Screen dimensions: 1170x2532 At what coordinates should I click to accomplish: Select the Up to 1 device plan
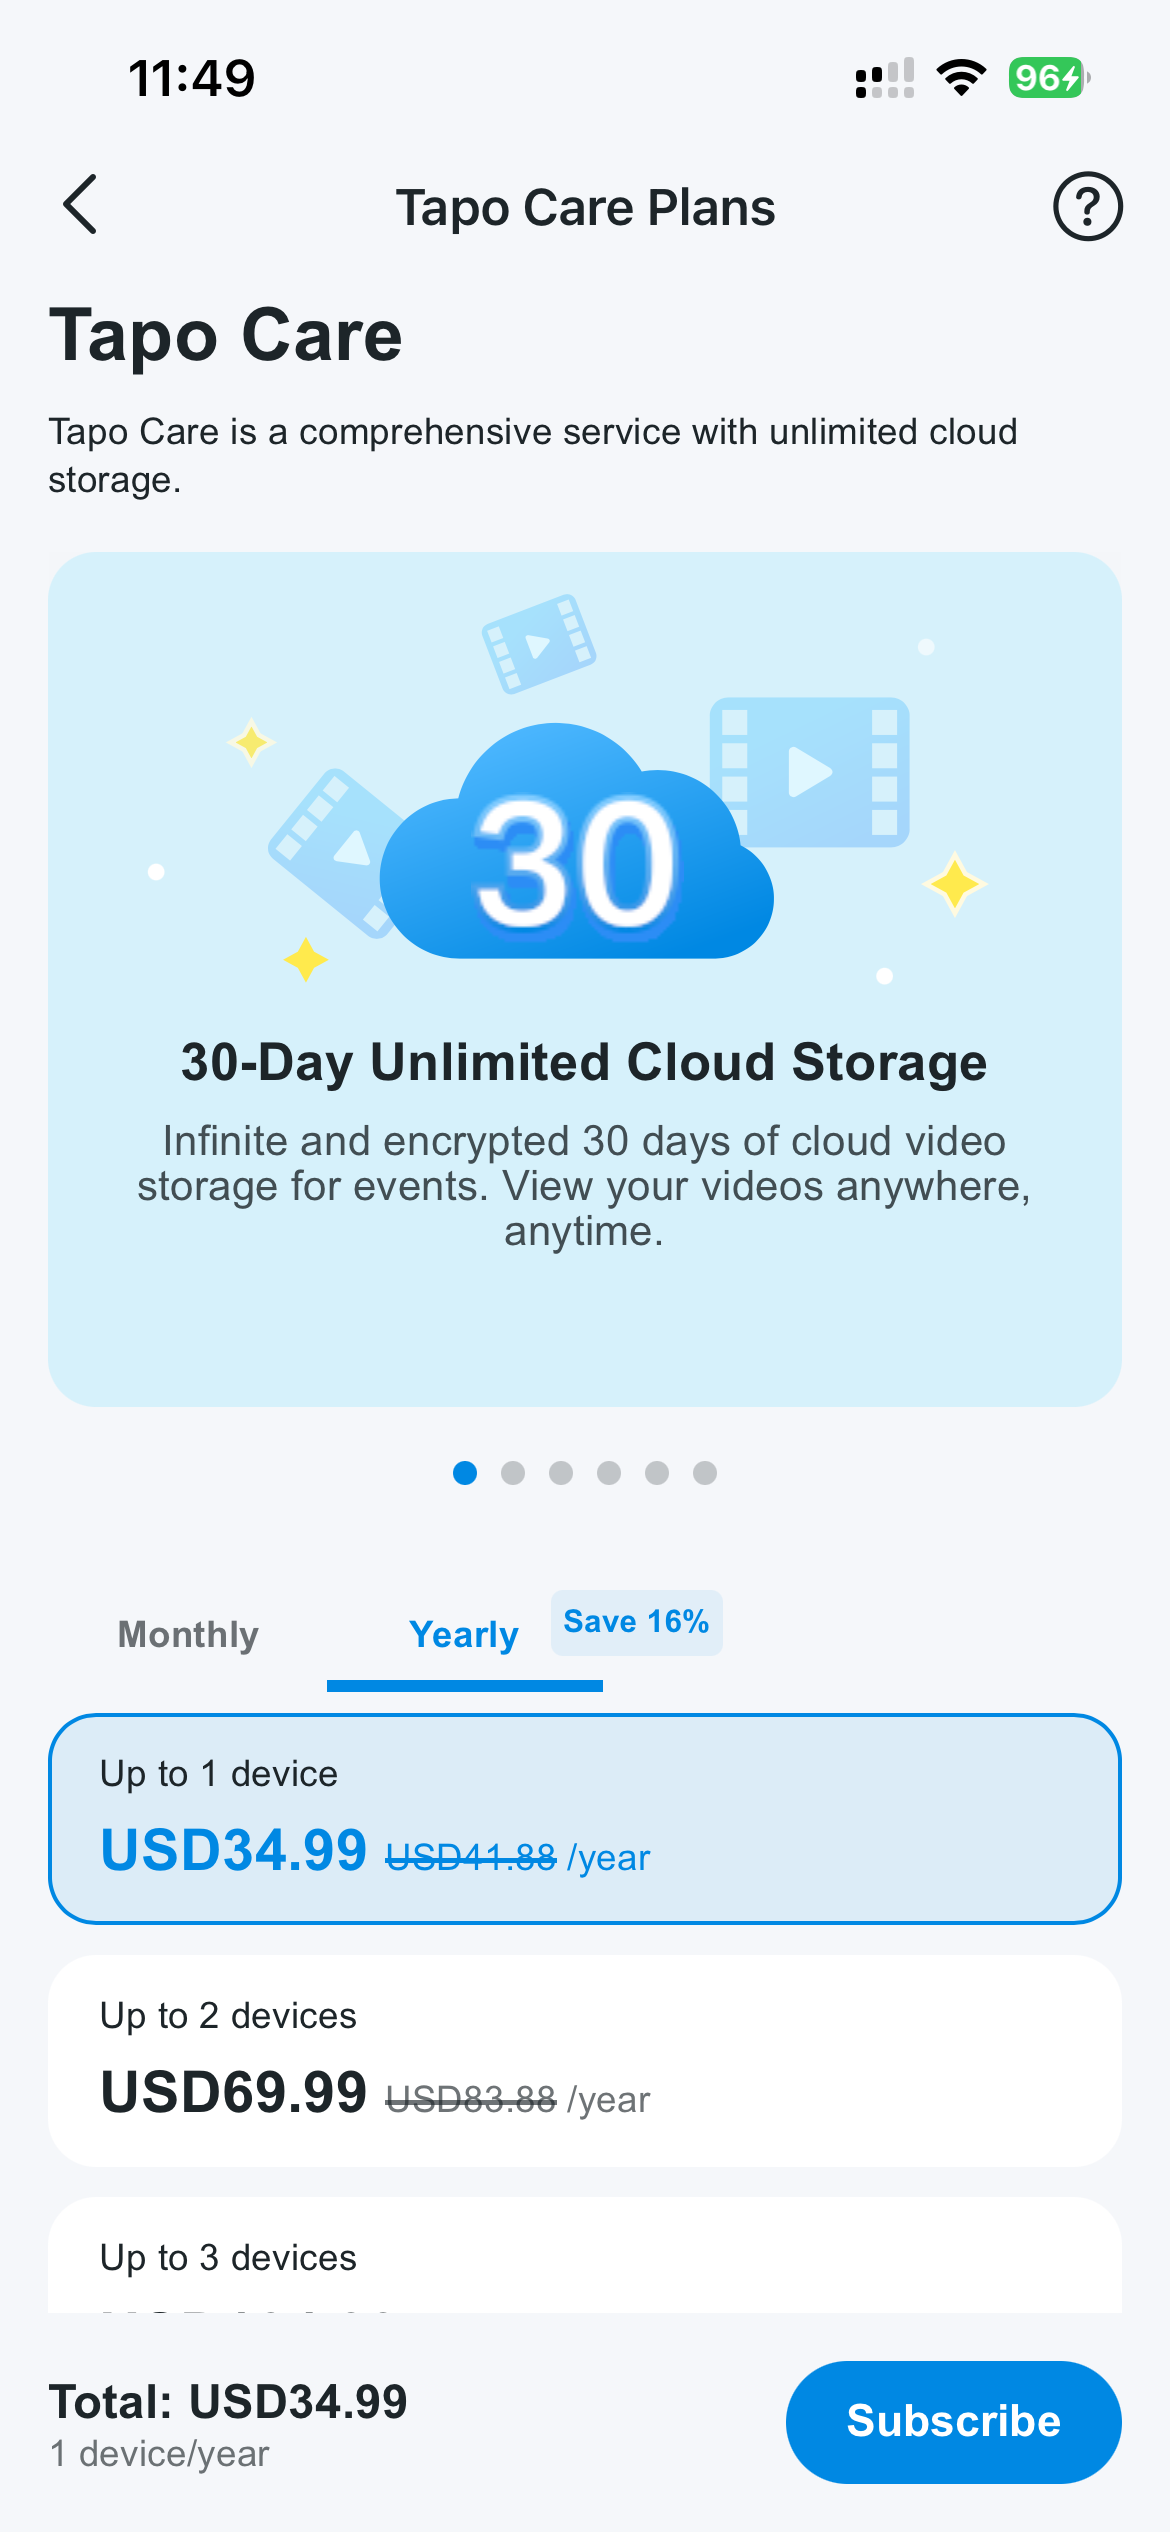pyautogui.click(x=585, y=1818)
